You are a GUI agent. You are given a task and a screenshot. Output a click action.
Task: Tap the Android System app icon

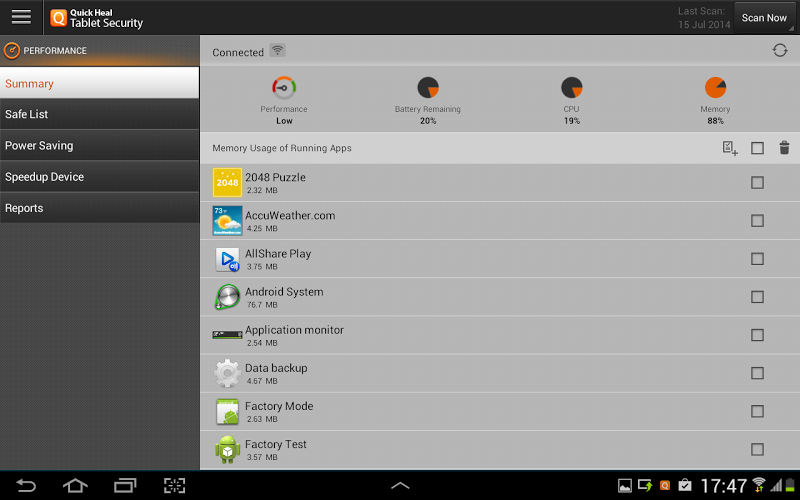[227, 297]
